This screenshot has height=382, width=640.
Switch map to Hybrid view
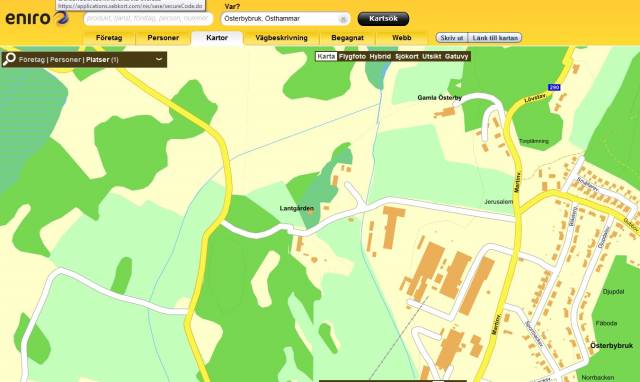coord(380,56)
